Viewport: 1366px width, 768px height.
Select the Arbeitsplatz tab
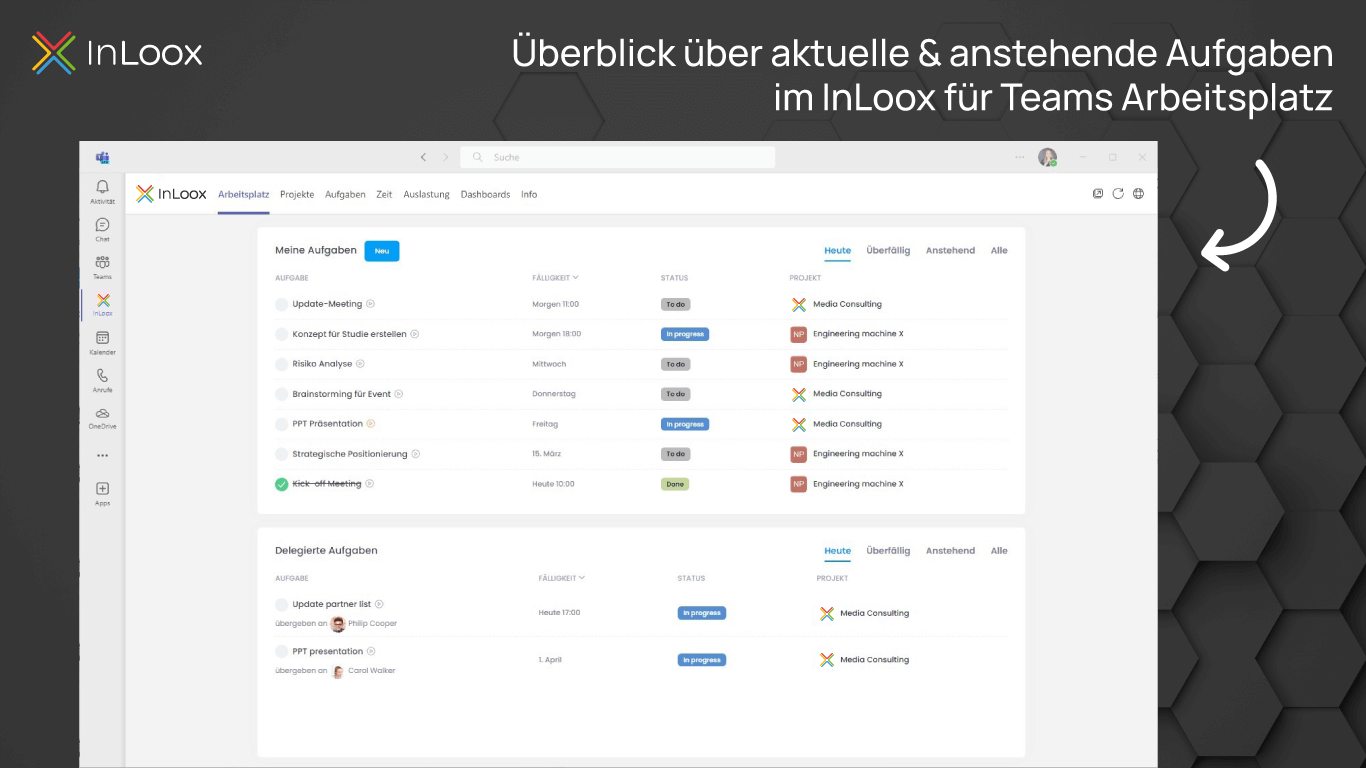click(x=244, y=194)
